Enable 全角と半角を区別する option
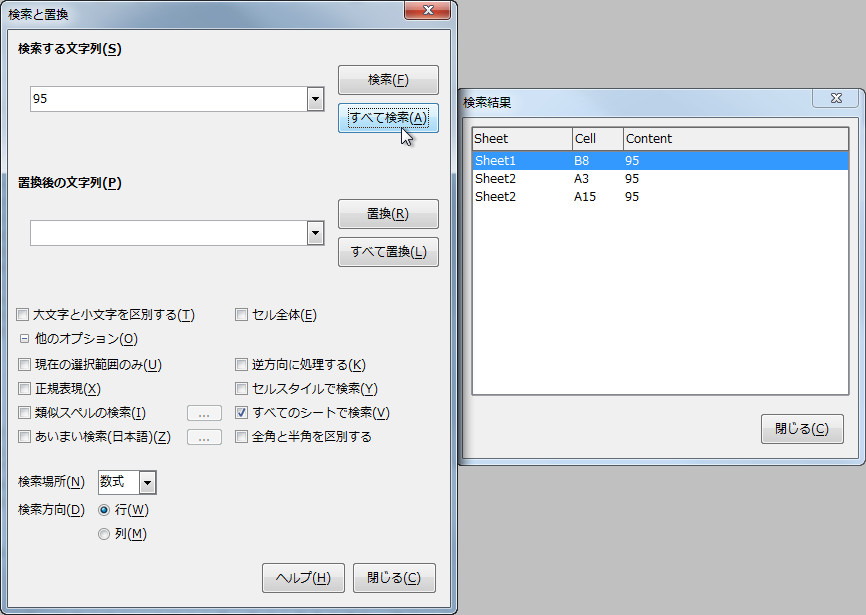Viewport: 866px width, 615px height. tap(241, 436)
